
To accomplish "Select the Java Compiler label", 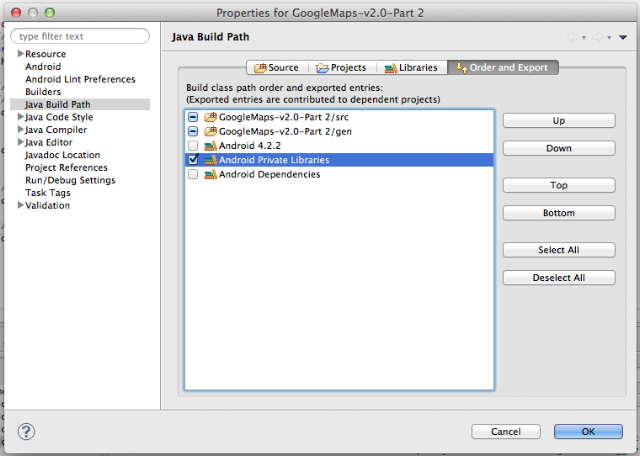I will tap(56, 130).
